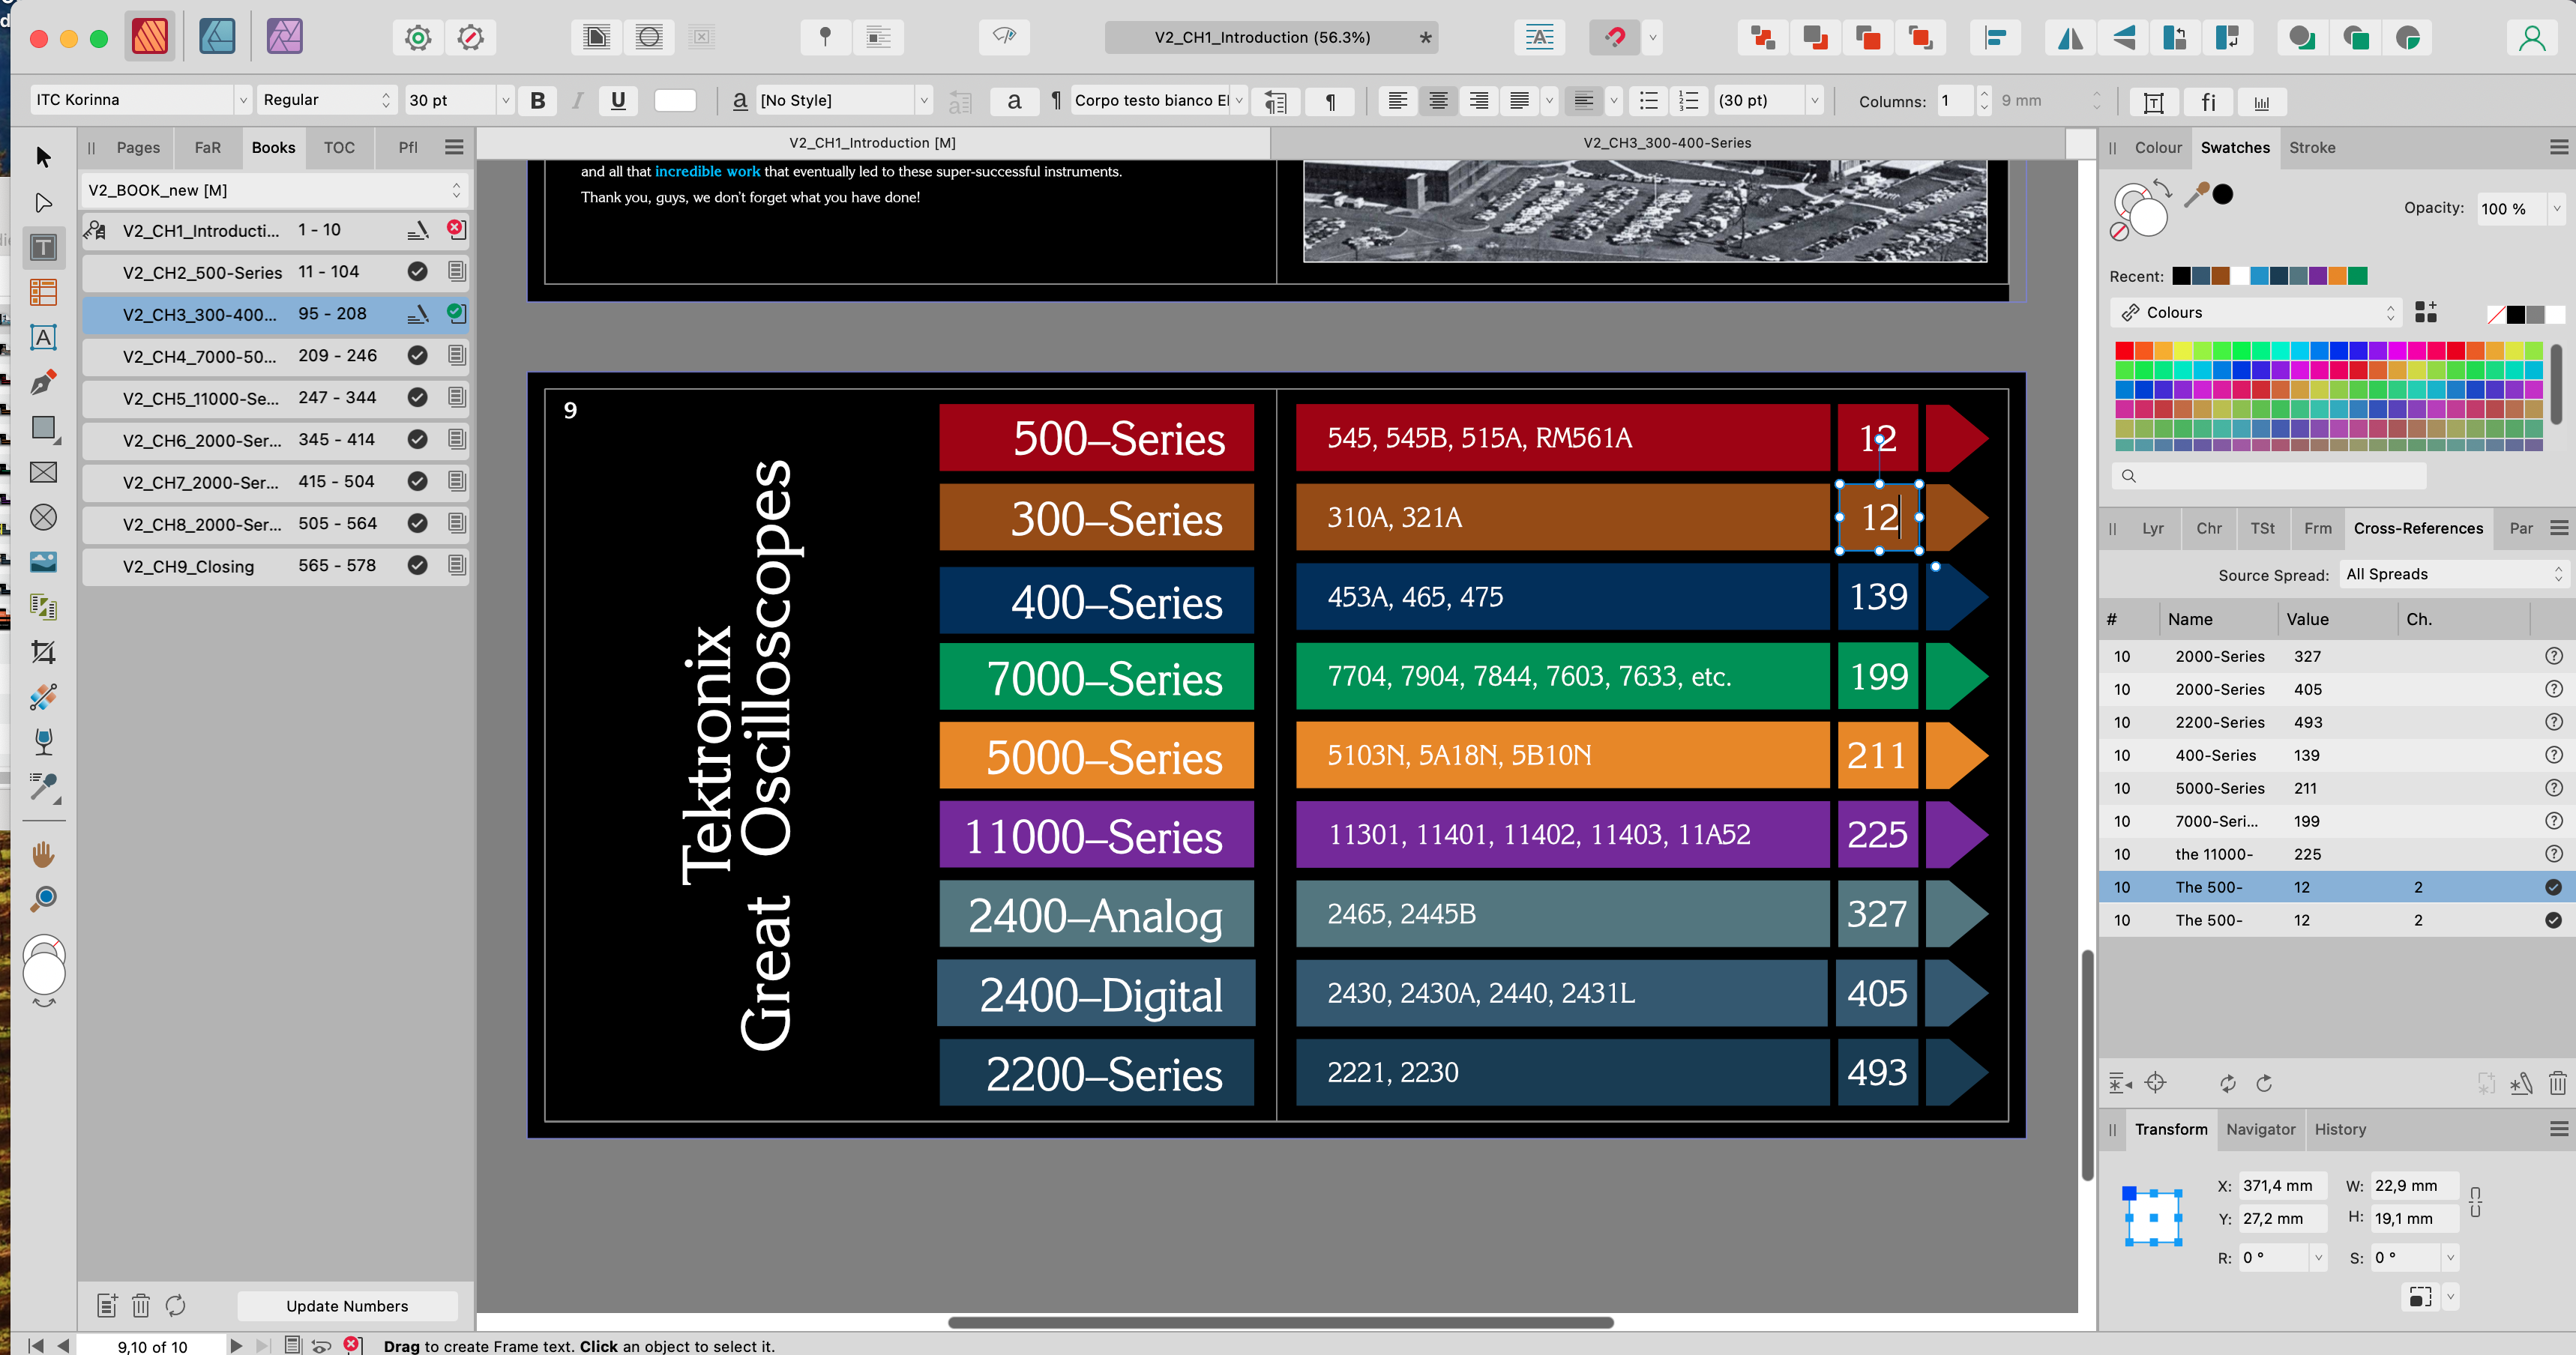Switch to the Pages panel tab
2576x1355 pixels.
point(138,147)
